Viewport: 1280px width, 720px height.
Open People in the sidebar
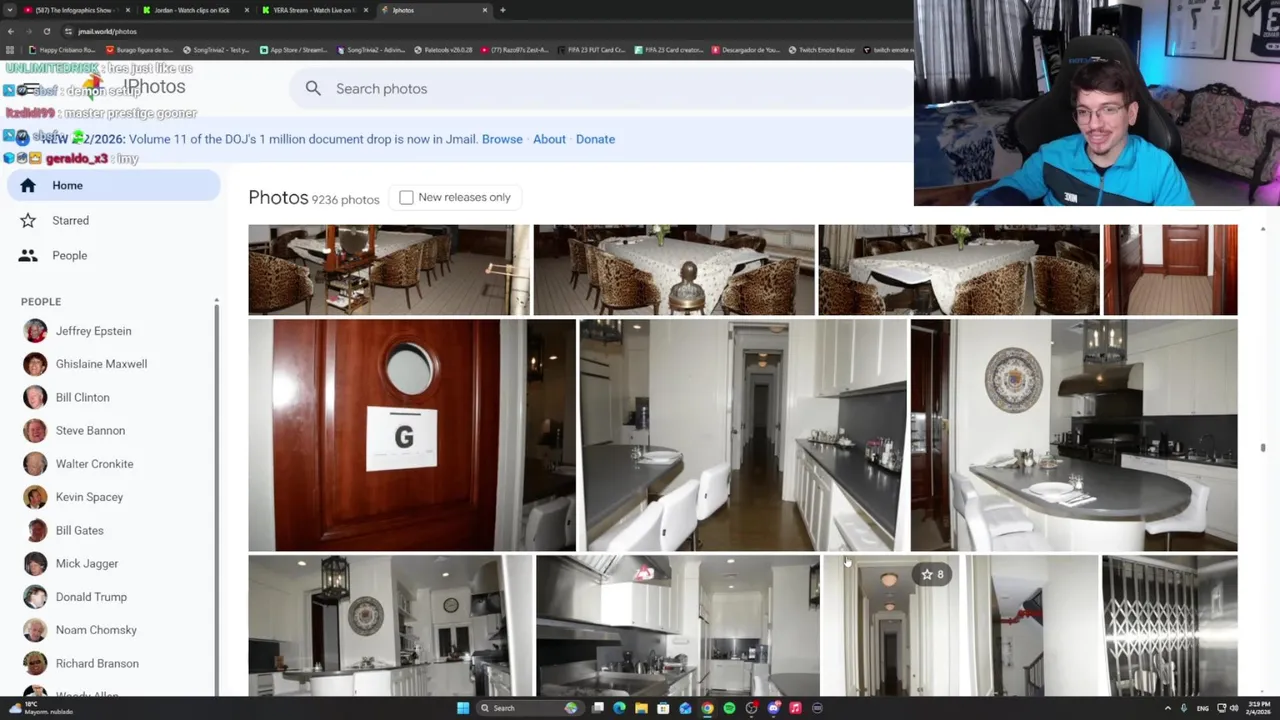click(x=112, y=255)
